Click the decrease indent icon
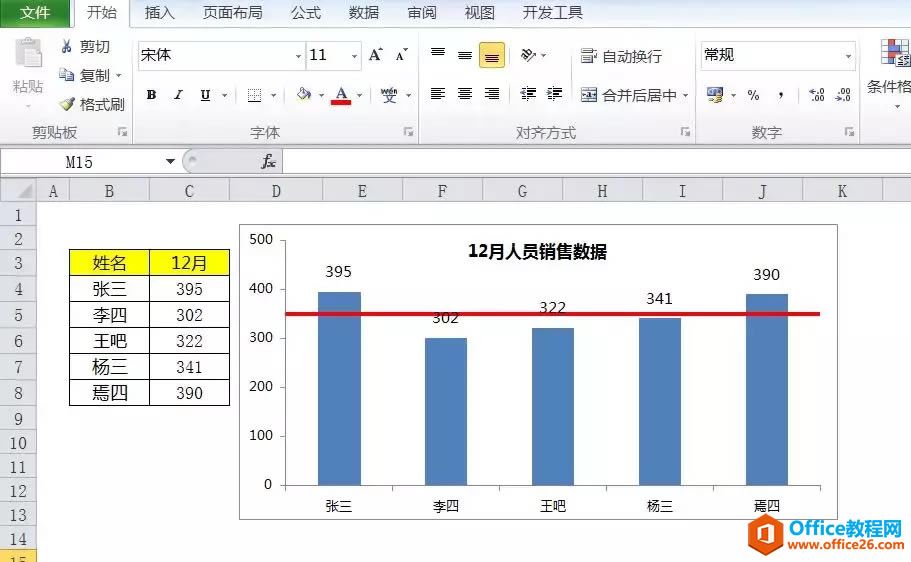The image size is (911, 562). point(528,94)
